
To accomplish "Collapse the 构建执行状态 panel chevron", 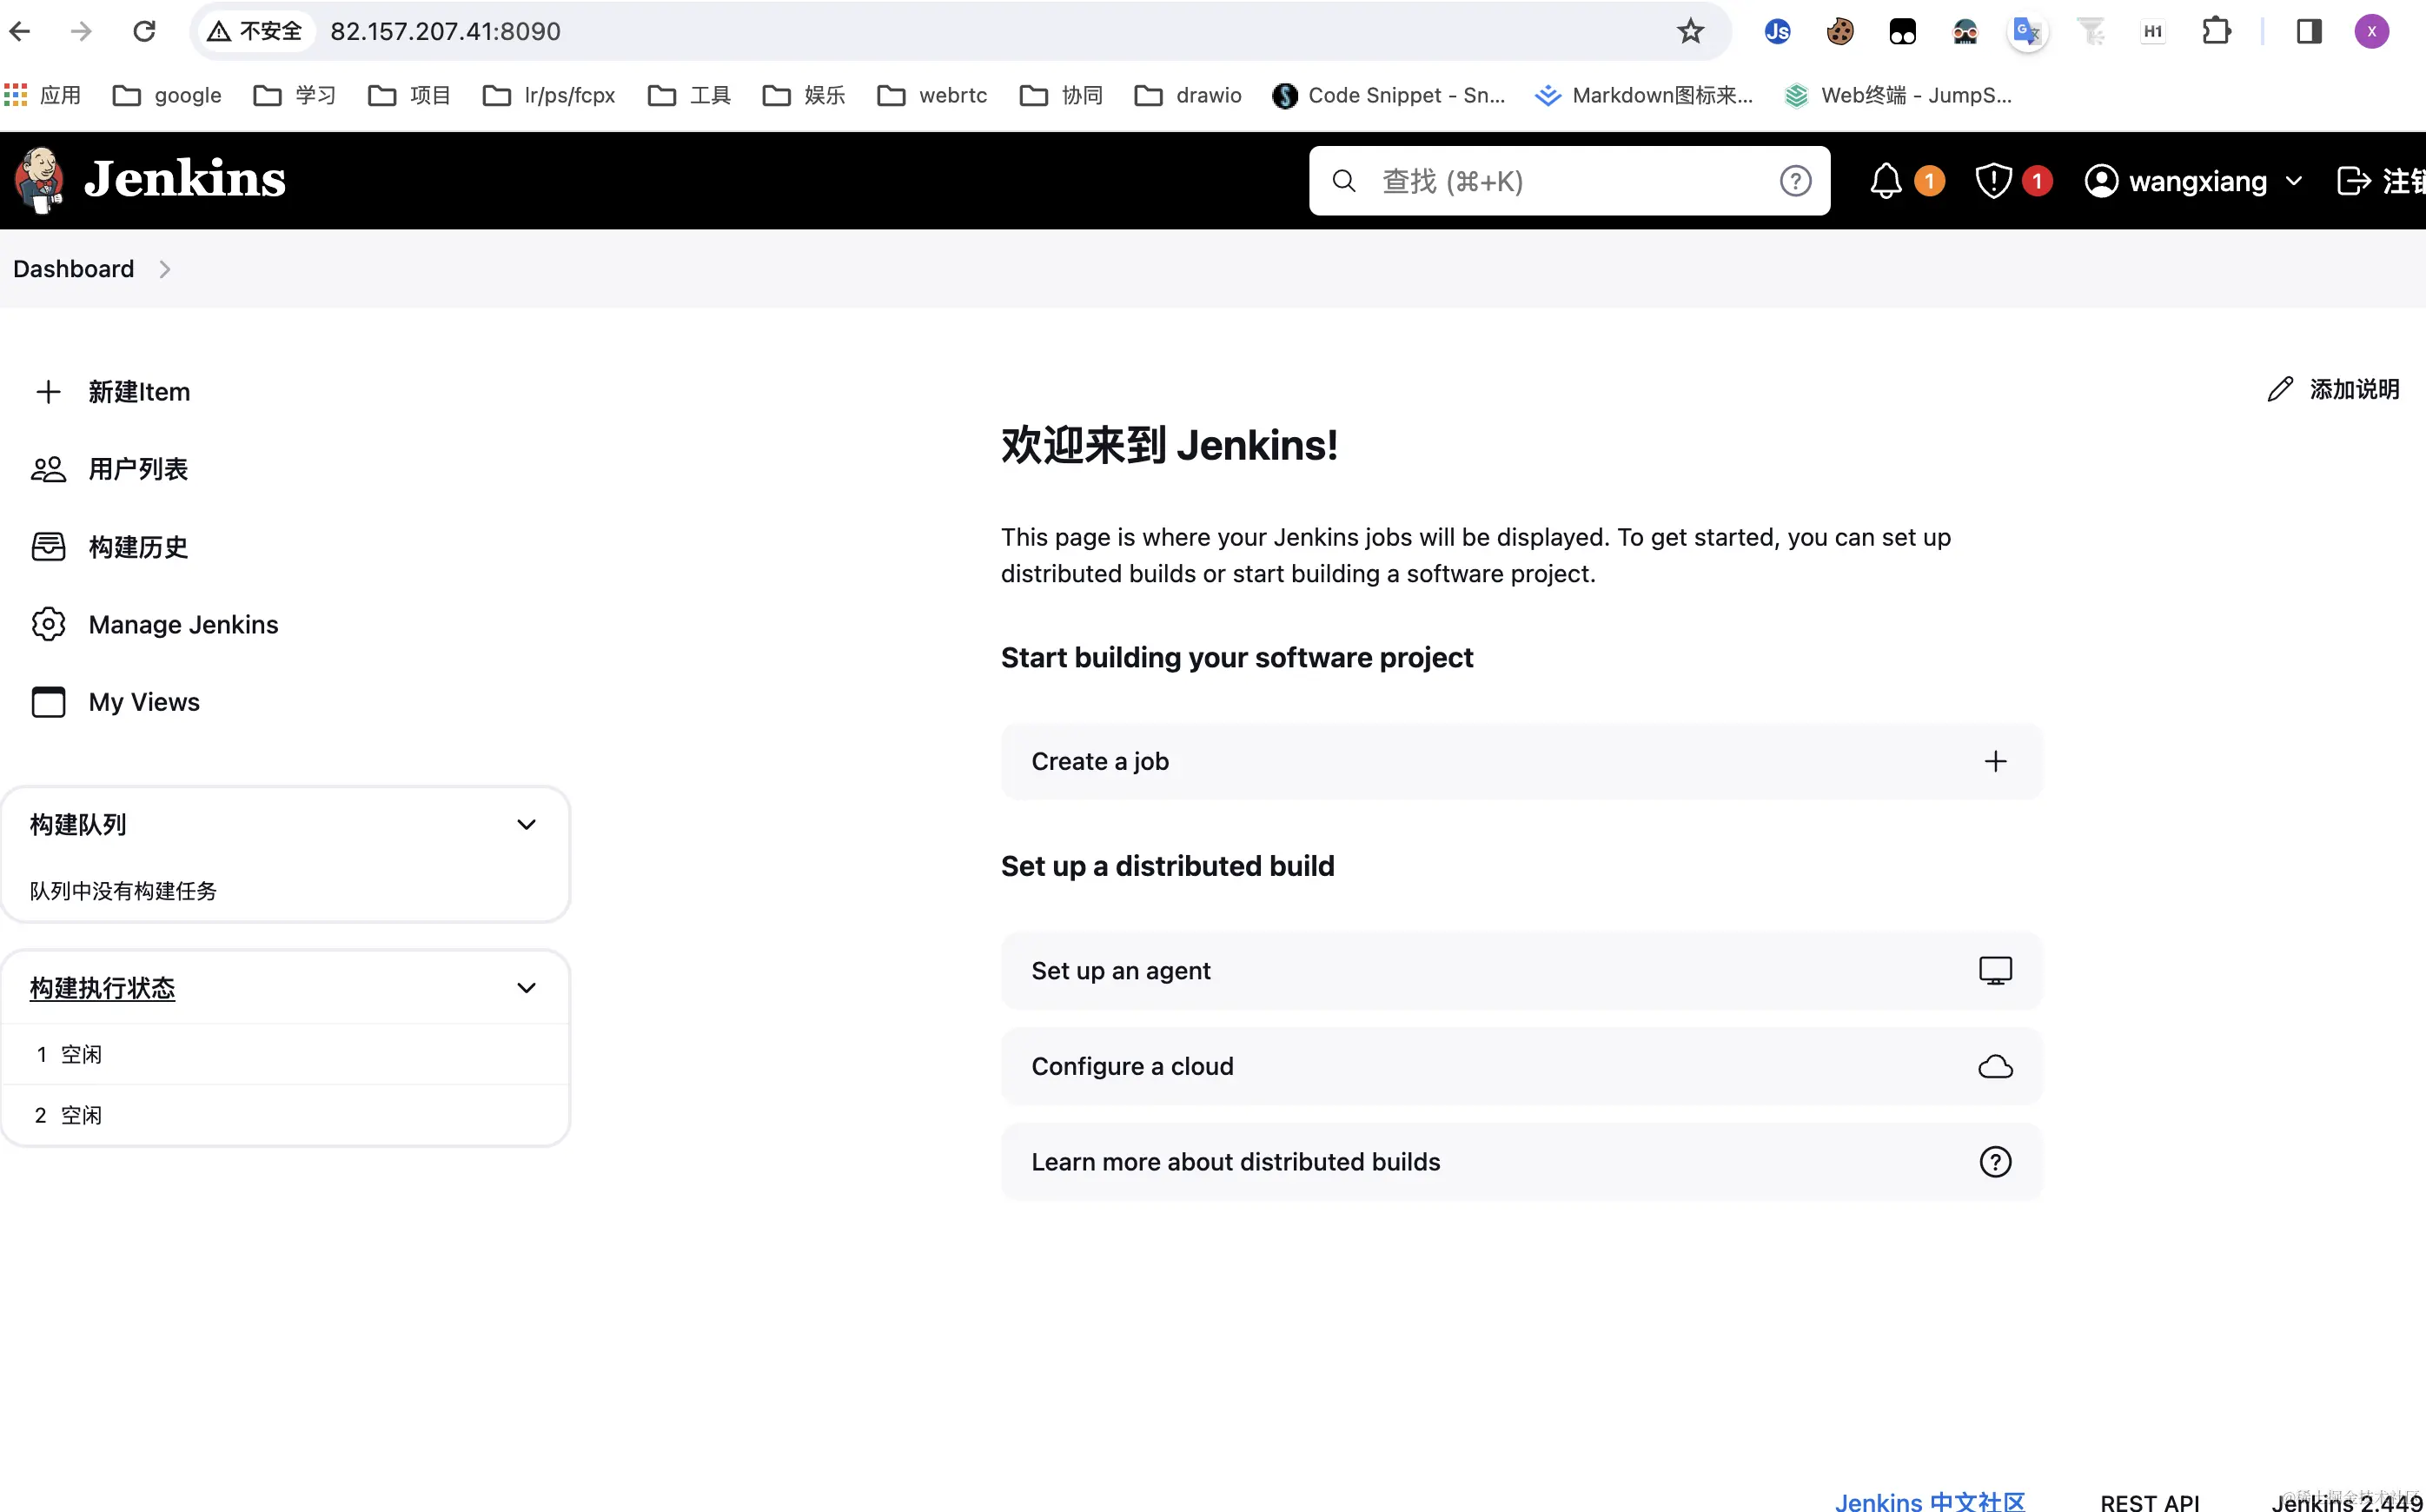I will 526,988.
